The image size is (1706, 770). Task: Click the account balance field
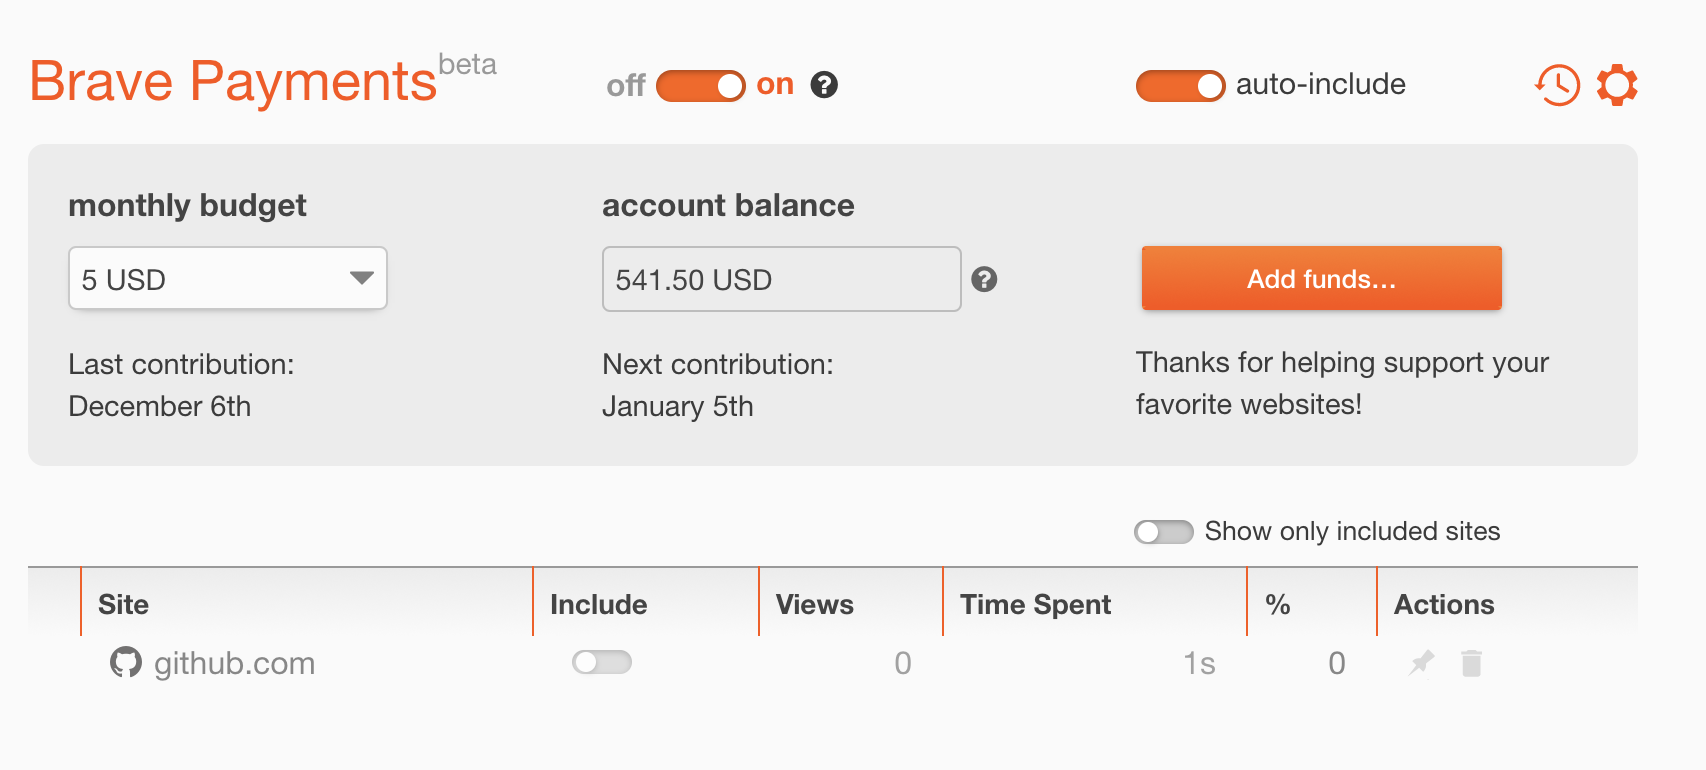coord(780,279)
